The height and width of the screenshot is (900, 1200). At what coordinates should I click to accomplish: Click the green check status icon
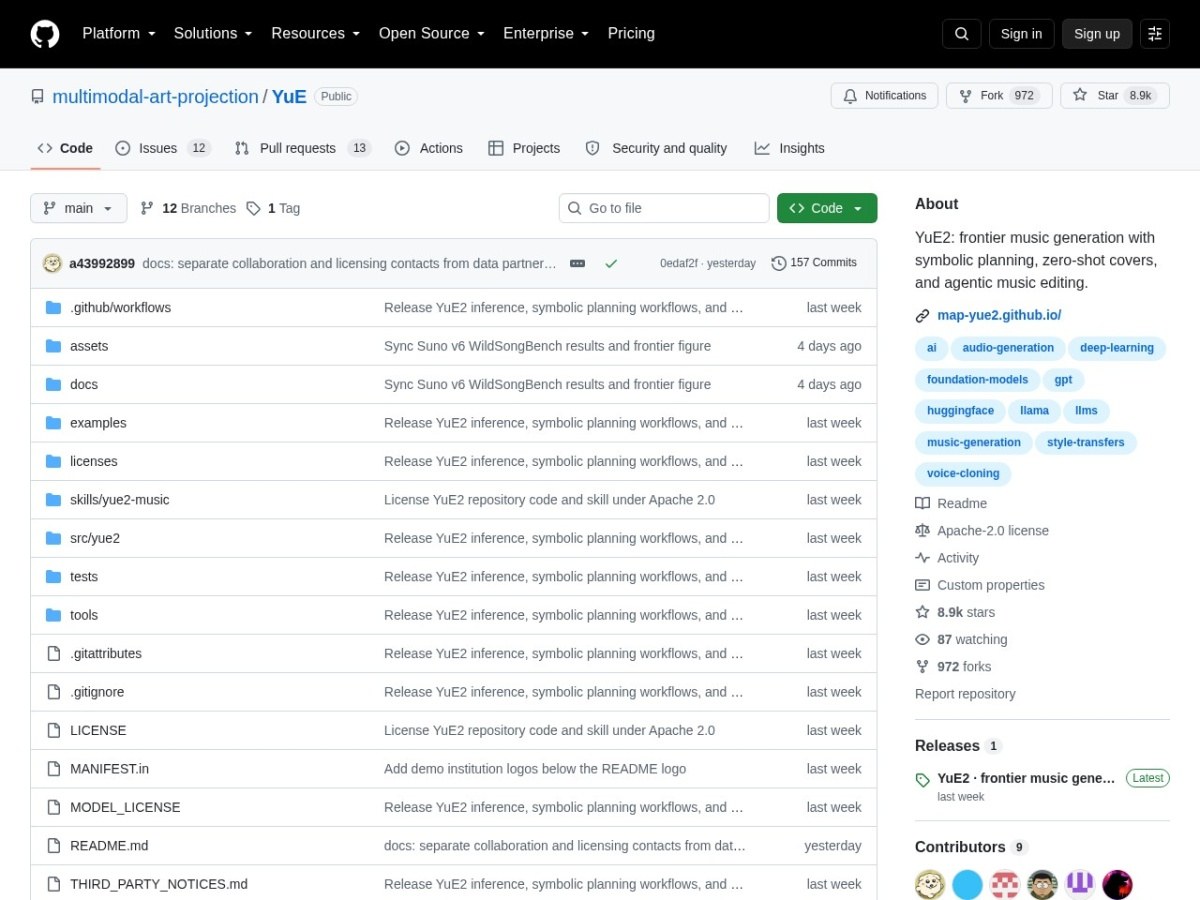tap(611, 263)
